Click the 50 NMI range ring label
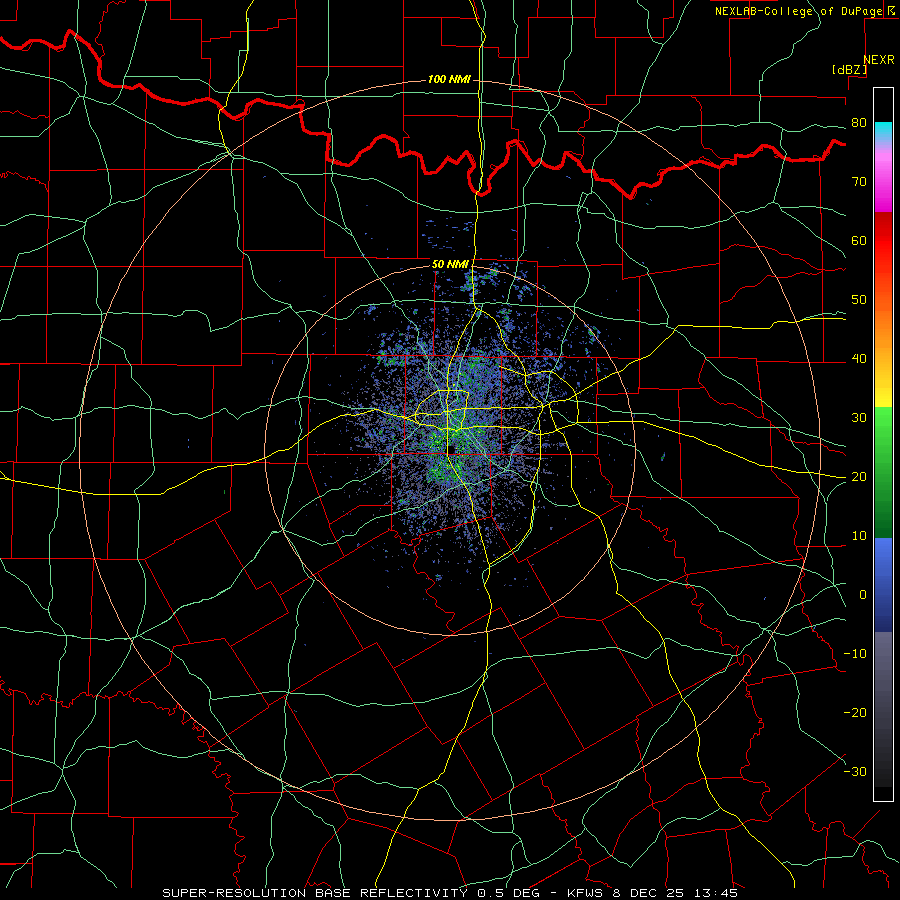900x900 pixels. pyautogui.click(x=450, y=265)
